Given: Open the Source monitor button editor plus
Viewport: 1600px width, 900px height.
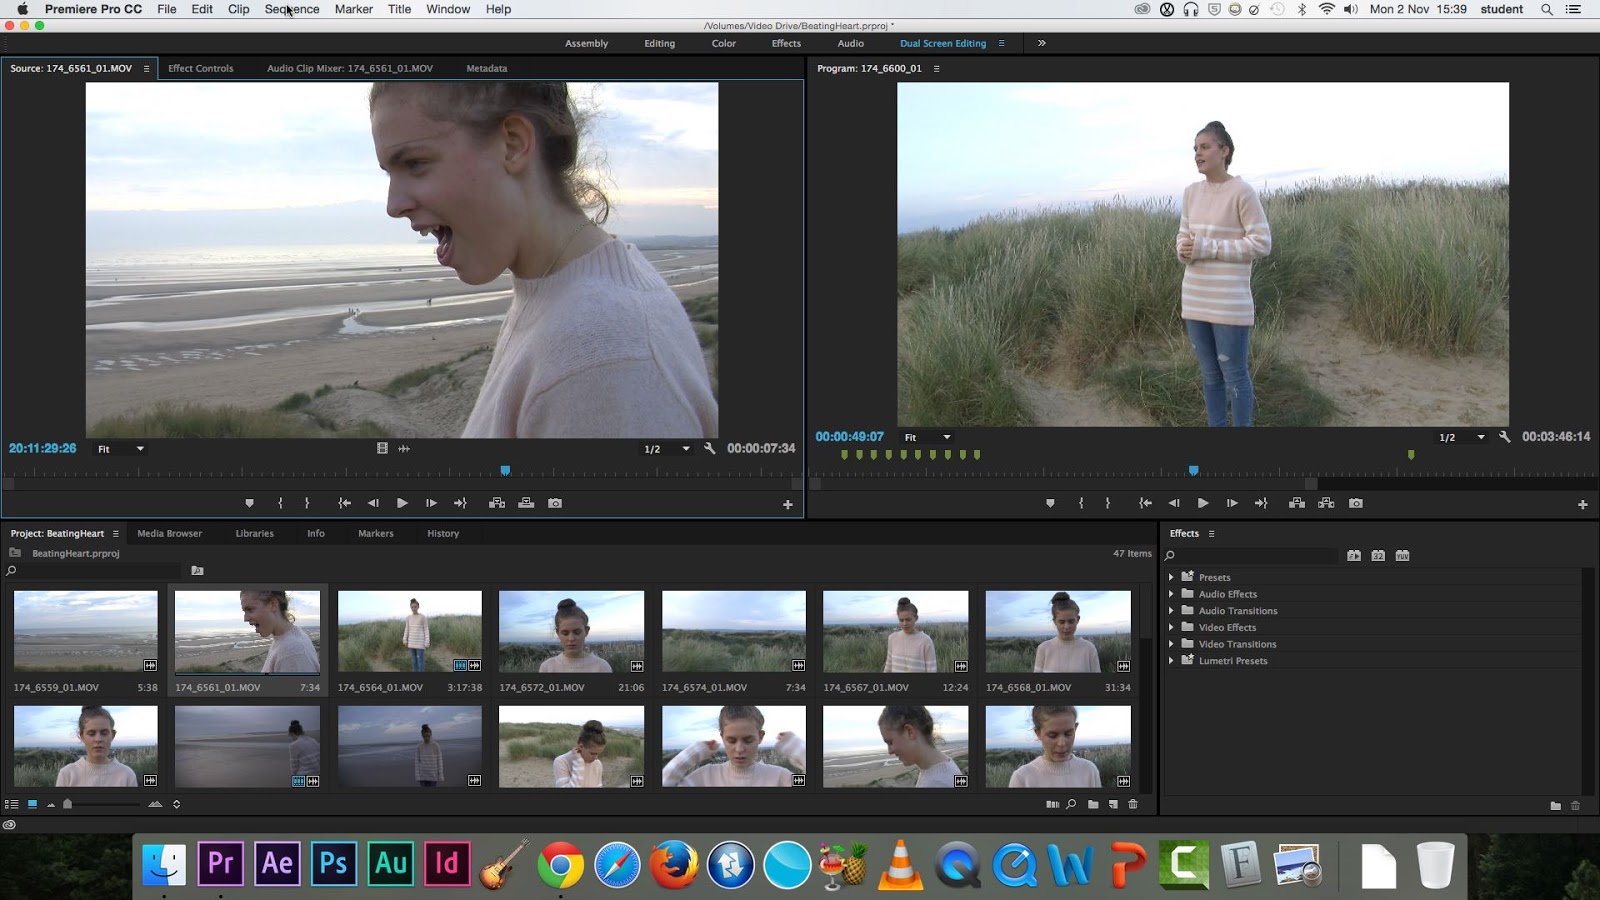Looking at the screenshot, I should tap(788, 505).
